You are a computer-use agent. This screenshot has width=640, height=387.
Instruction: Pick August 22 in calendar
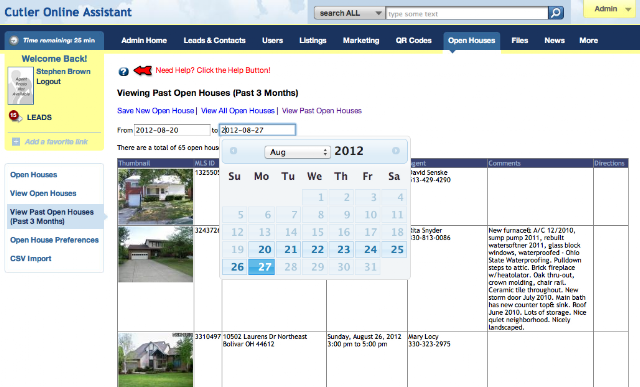(315, 249)
